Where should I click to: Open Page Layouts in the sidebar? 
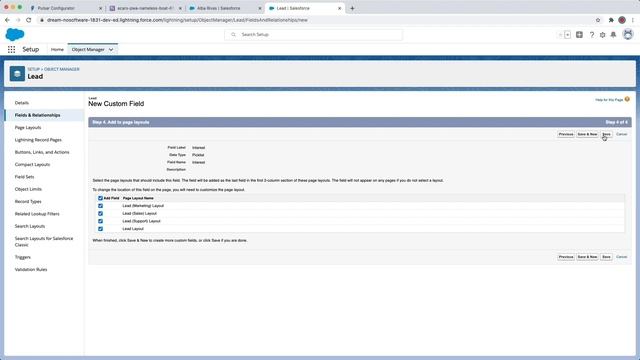(x=28, y=127)
